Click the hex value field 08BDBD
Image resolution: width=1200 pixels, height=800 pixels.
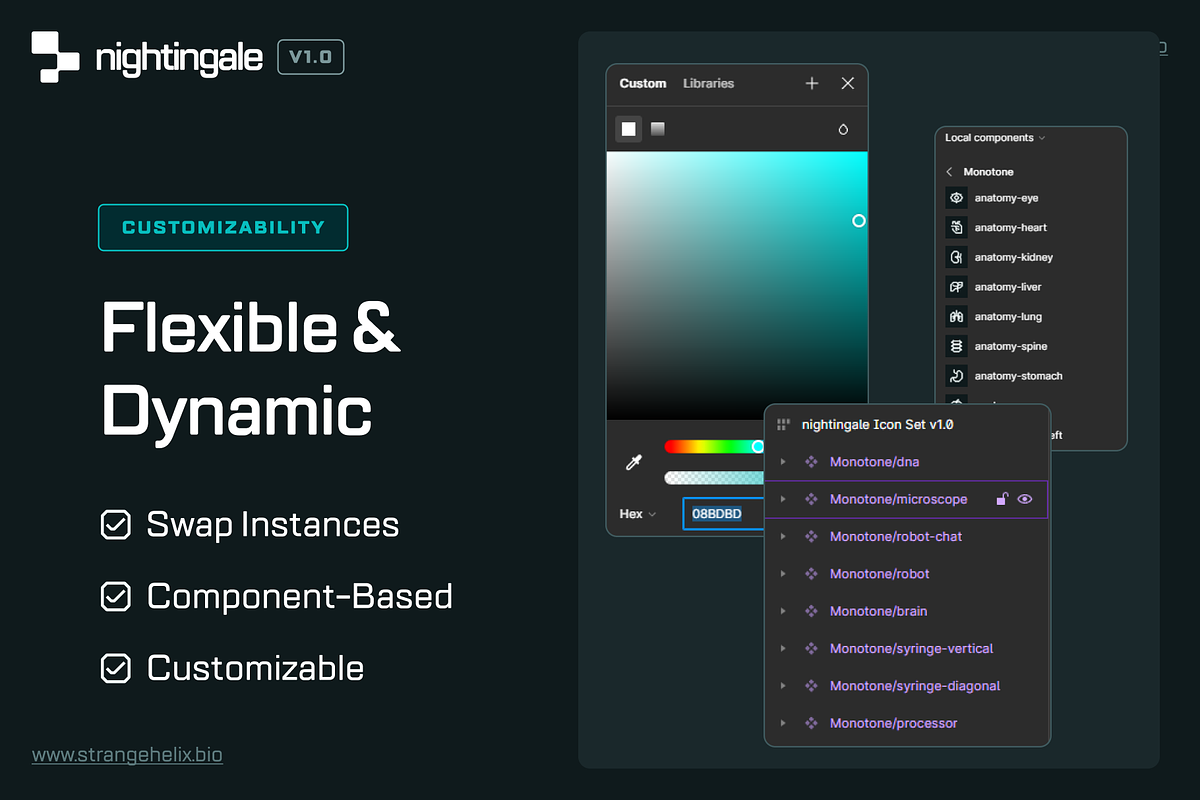723,514
